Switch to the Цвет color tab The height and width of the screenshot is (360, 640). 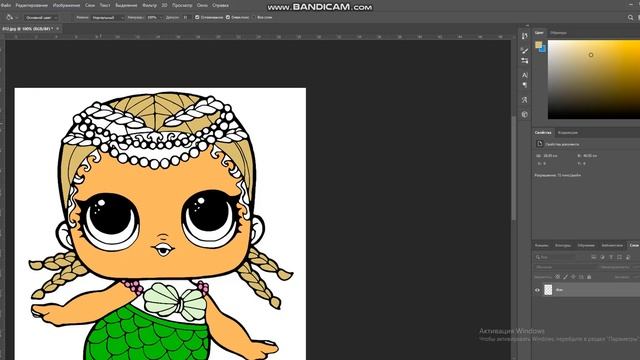(539, 33)
